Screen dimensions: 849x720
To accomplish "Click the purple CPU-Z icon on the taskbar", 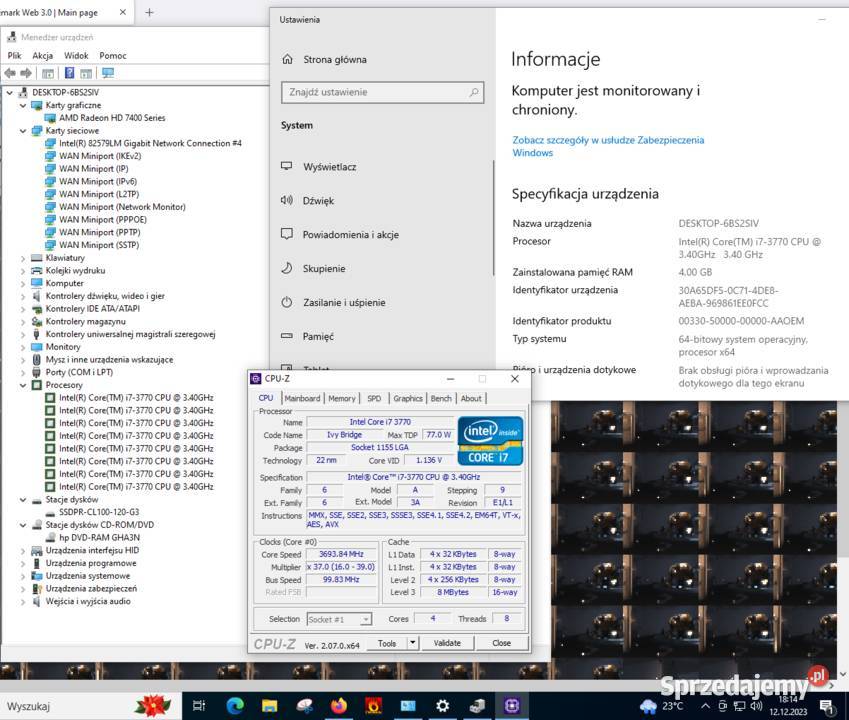I will [512, 705].
